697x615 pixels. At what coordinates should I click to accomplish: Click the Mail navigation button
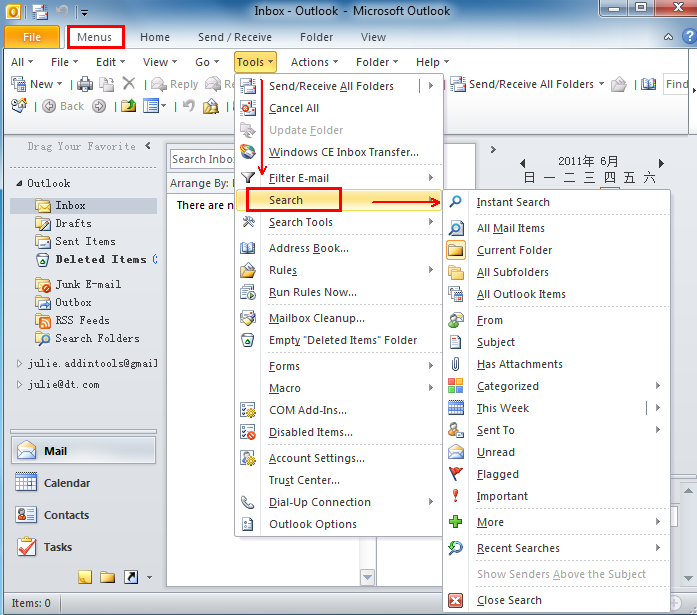tap(84, 451)
